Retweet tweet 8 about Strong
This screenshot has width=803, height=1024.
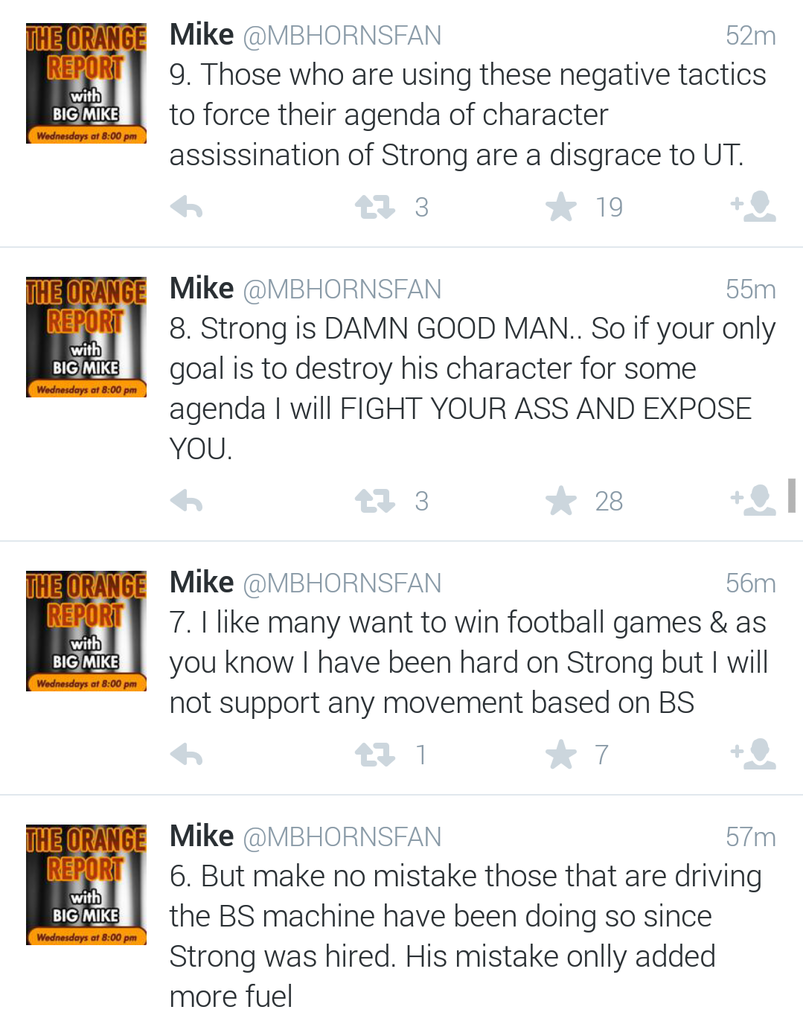[x=375, y=500]
